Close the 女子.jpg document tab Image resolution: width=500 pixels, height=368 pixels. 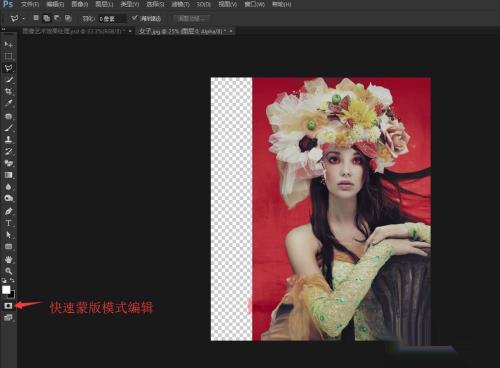231,31
